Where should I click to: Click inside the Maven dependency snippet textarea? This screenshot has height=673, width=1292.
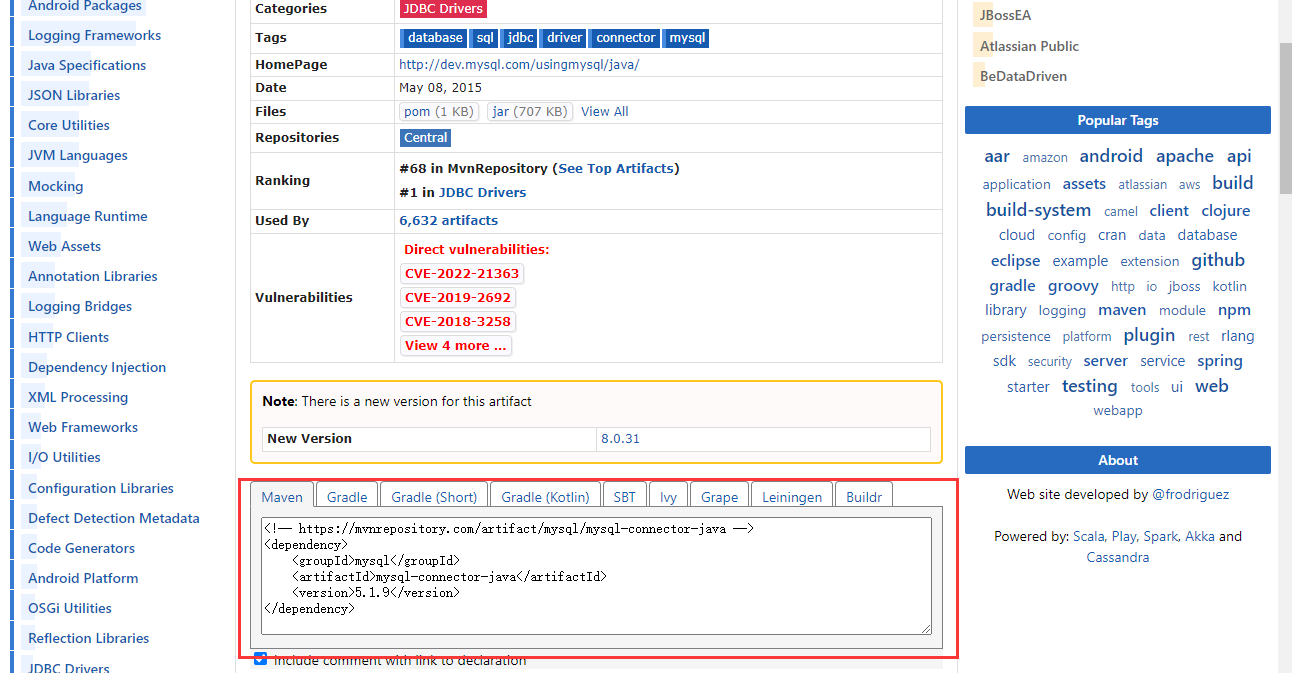pos(596,575)
